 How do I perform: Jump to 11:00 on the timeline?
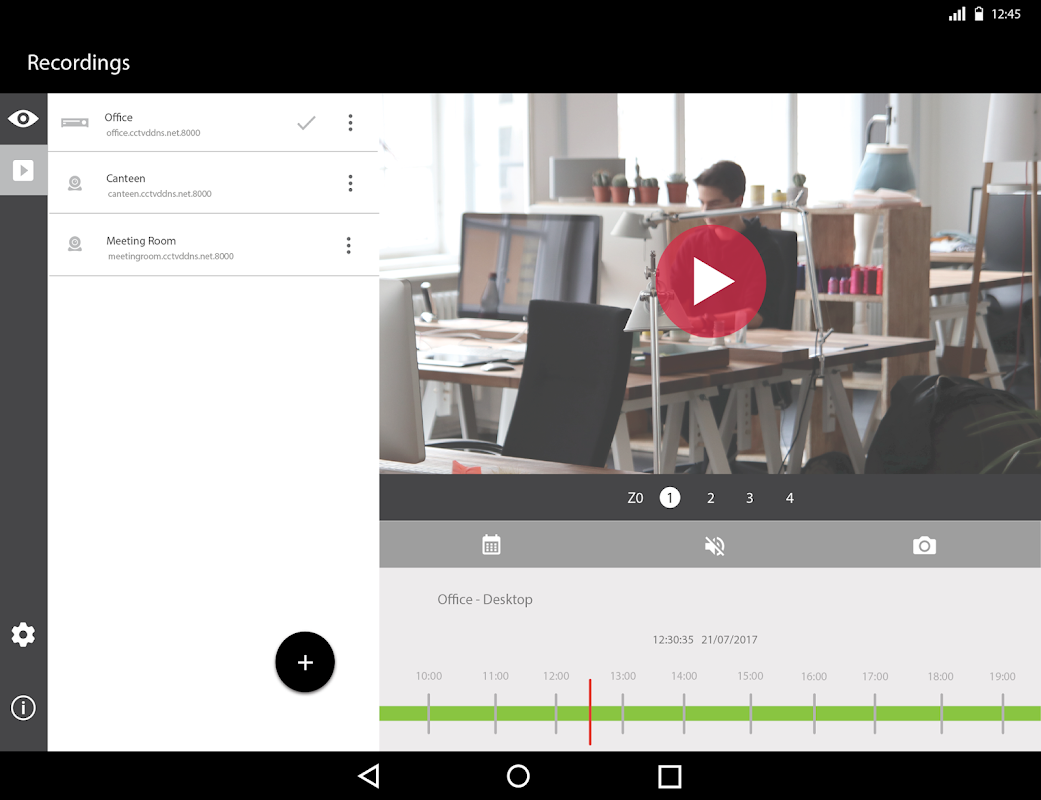pyautogui.click(x=495, y=676)
